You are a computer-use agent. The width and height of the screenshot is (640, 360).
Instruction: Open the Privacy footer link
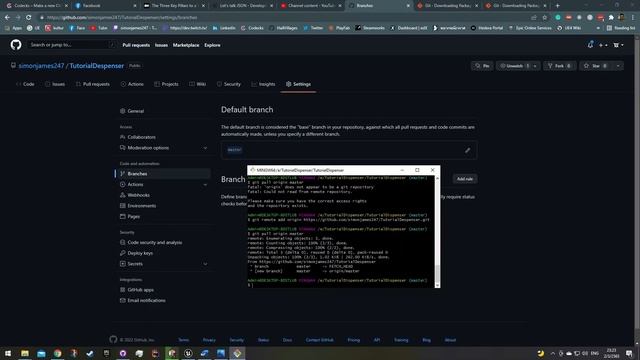[x=209, y=340]
